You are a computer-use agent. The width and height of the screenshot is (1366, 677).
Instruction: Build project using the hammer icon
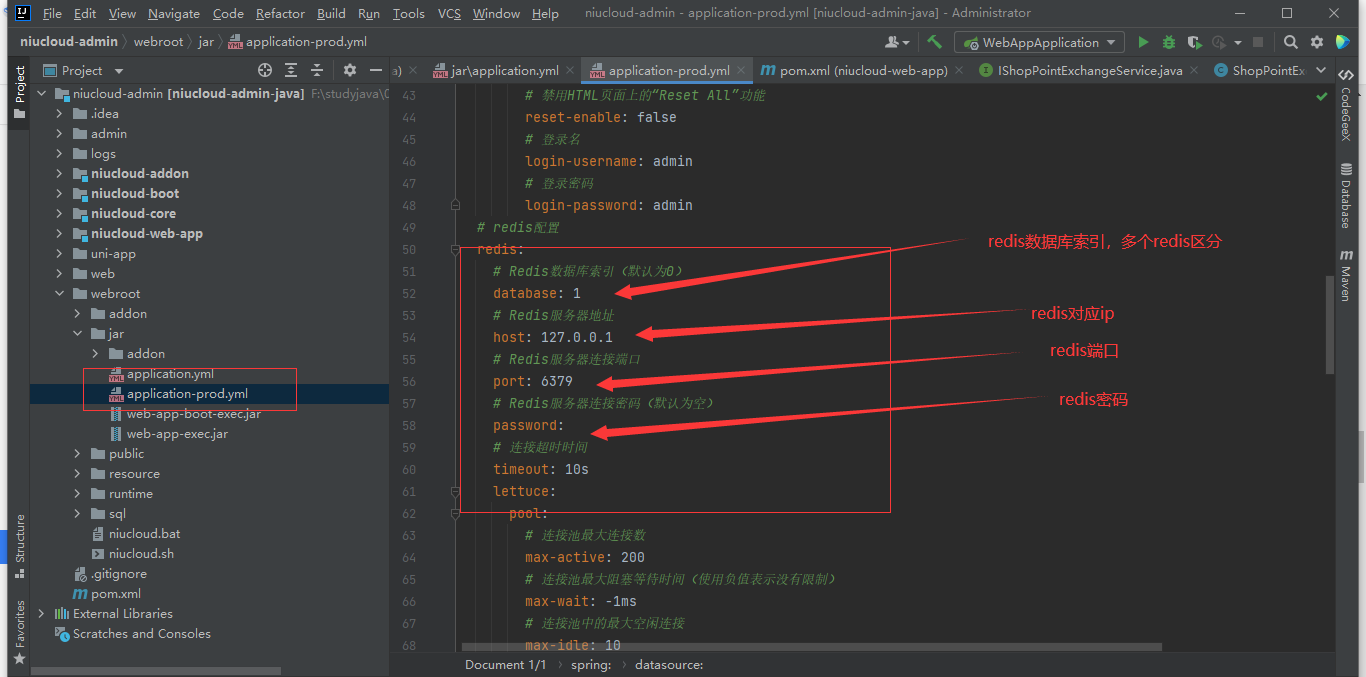pyautogui.click(x=934, y=42)
